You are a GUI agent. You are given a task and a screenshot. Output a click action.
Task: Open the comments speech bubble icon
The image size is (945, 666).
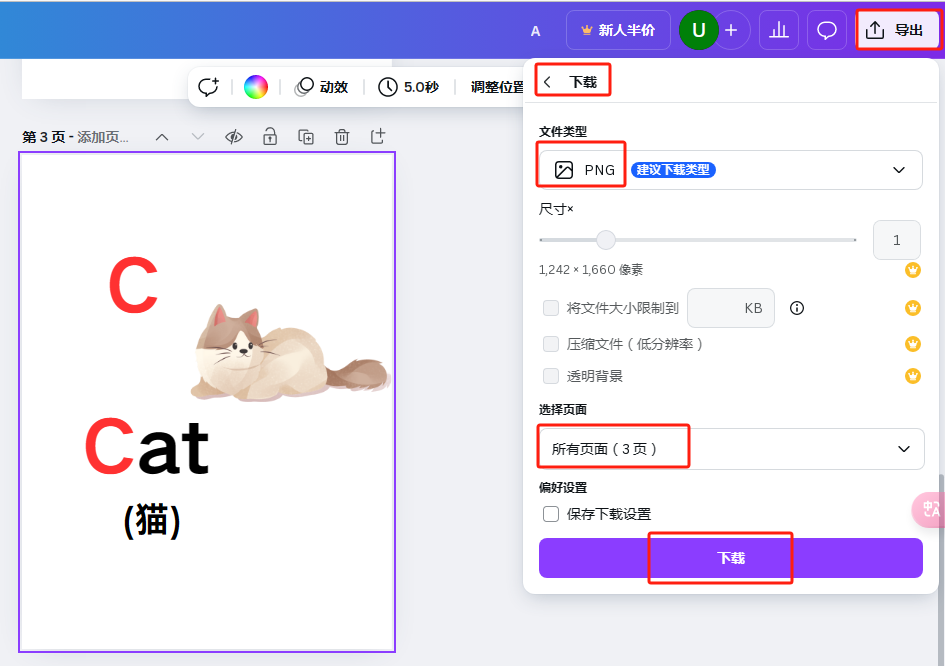pyautogui.click(x=826, y=30)
